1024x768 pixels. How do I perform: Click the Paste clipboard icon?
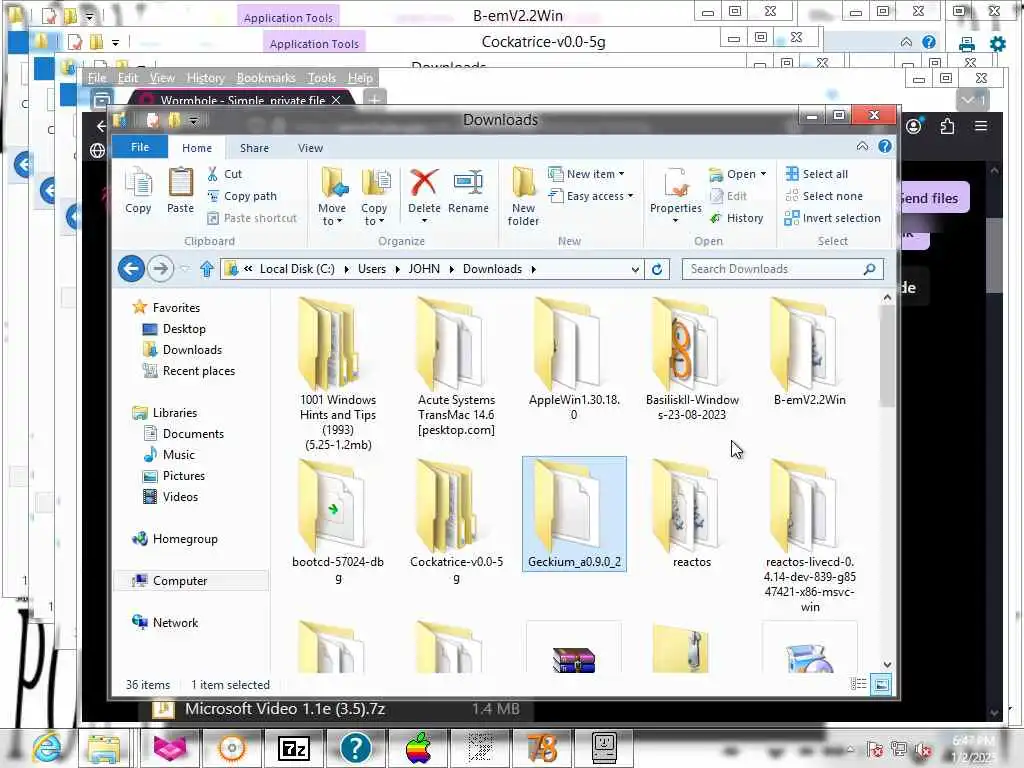tap(180, 190)
